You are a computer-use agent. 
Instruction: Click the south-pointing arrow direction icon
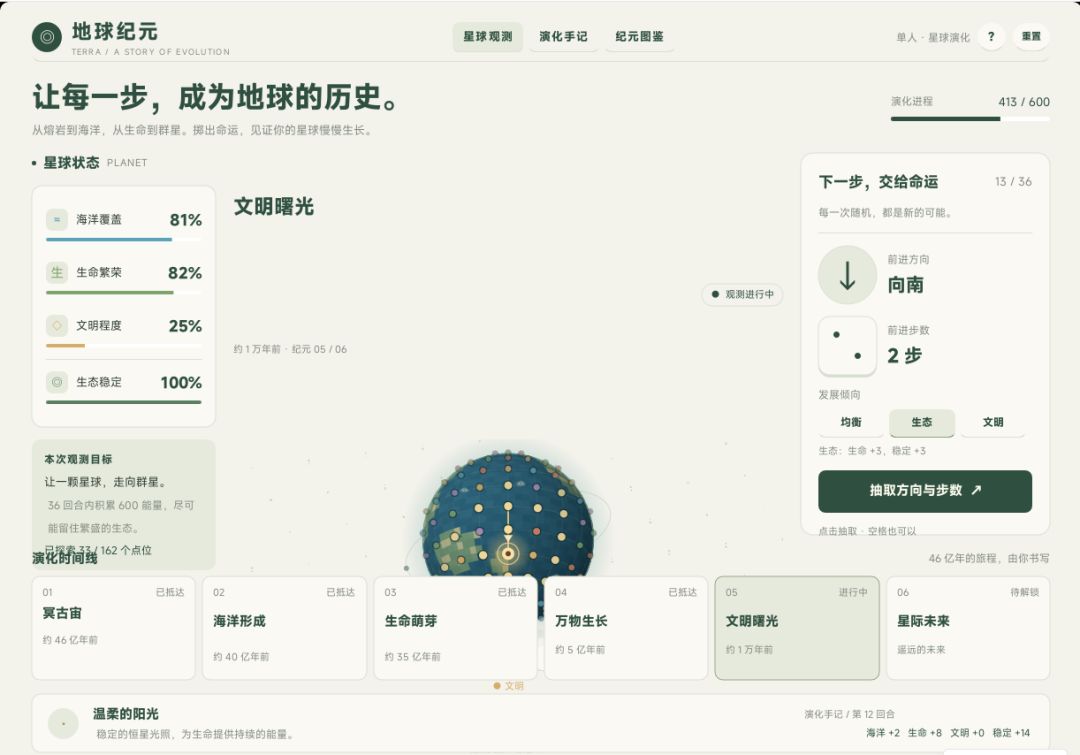pos(847,275)
